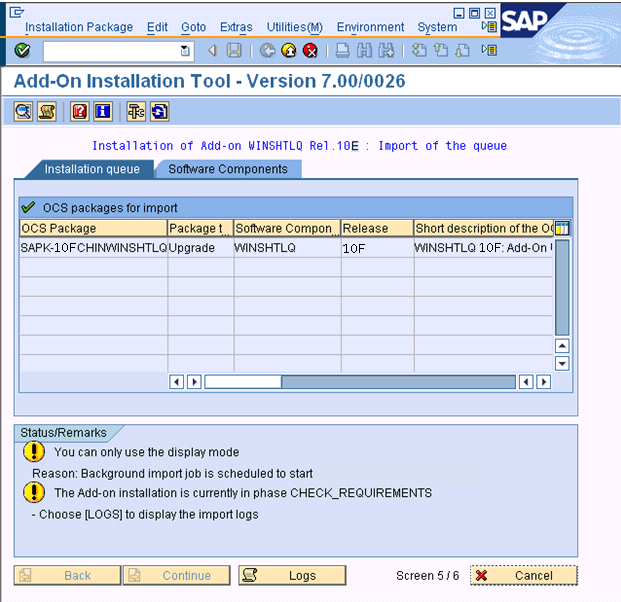Click the display magnifier icon in application toolbar
This screenshot has width=621, height=602.
tap(23, 112)
